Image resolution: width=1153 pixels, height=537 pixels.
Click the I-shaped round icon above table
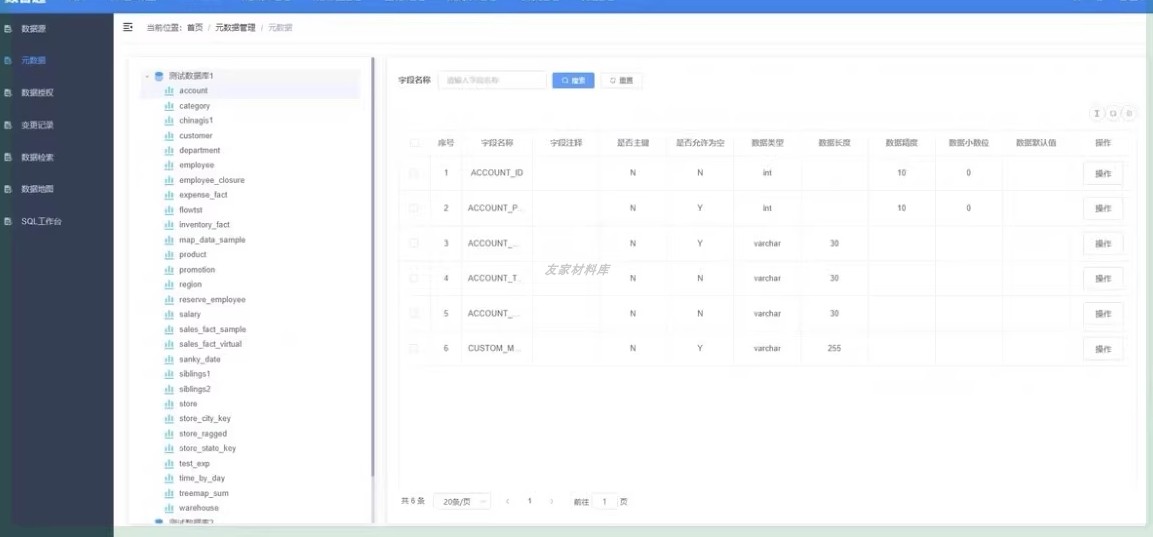pyautogui.click(x=1096, y=113)
